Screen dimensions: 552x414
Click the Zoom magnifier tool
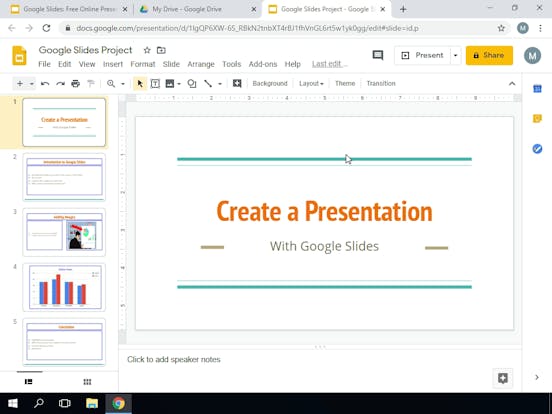(x=111, y=83)
